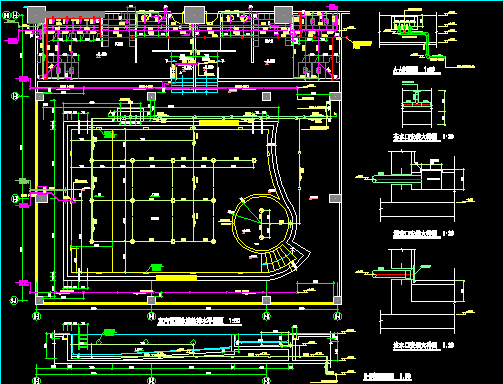503x384 pixels.
Task: Select the cyan staircase in the building centre
Action: click(195, 85)
